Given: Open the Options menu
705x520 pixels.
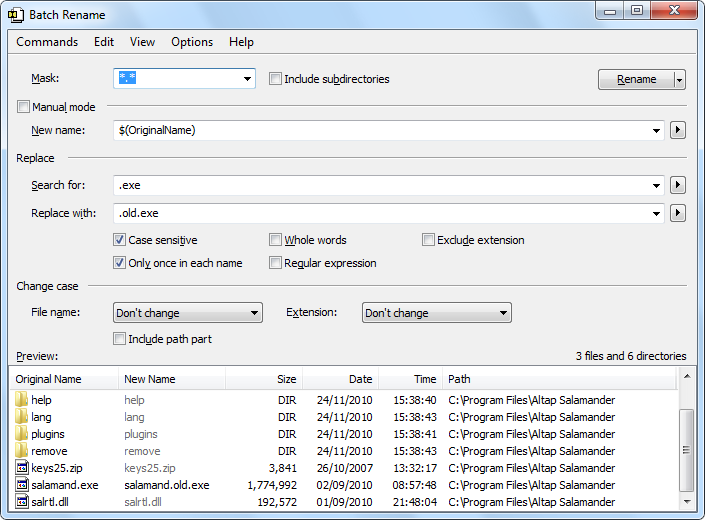Looking at the screenshot, I should (x=192, y=42).
